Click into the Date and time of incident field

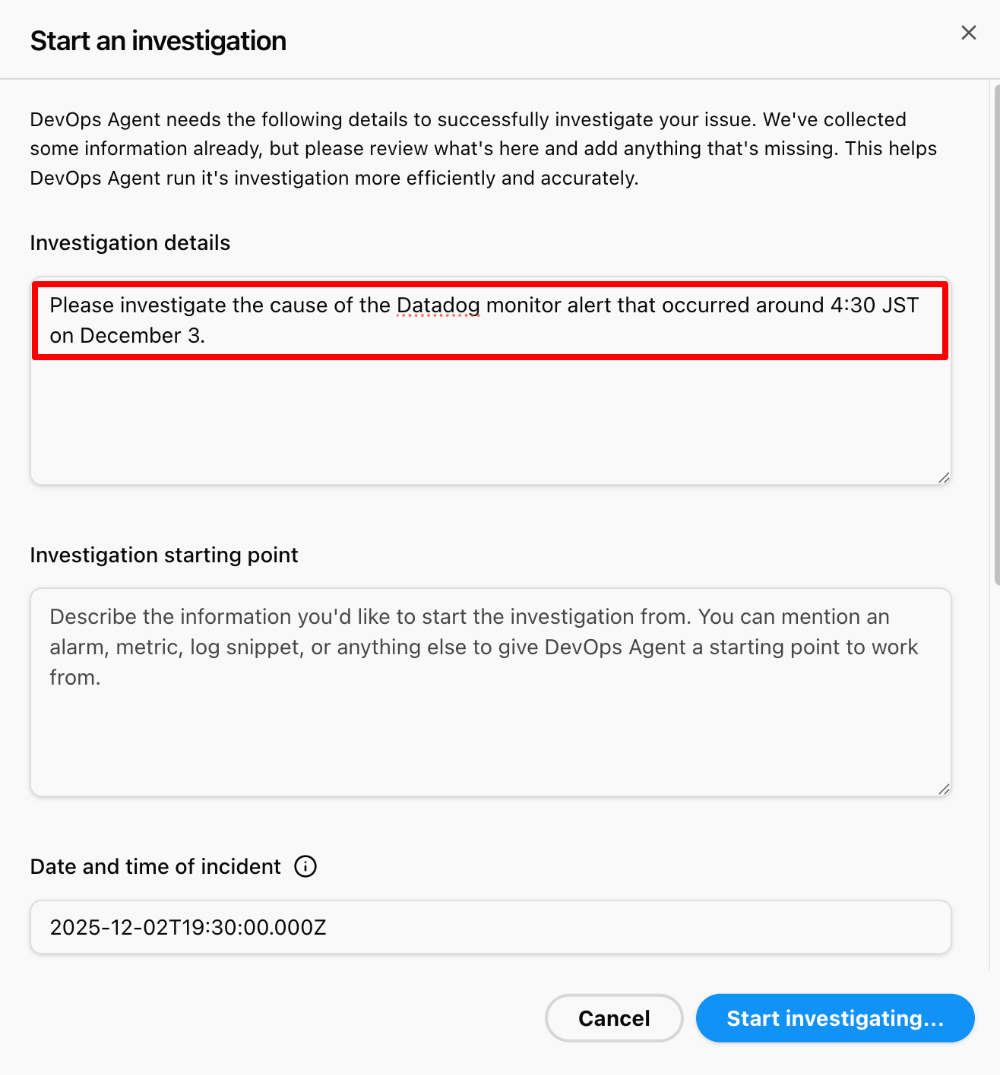(x=490, y=927)
